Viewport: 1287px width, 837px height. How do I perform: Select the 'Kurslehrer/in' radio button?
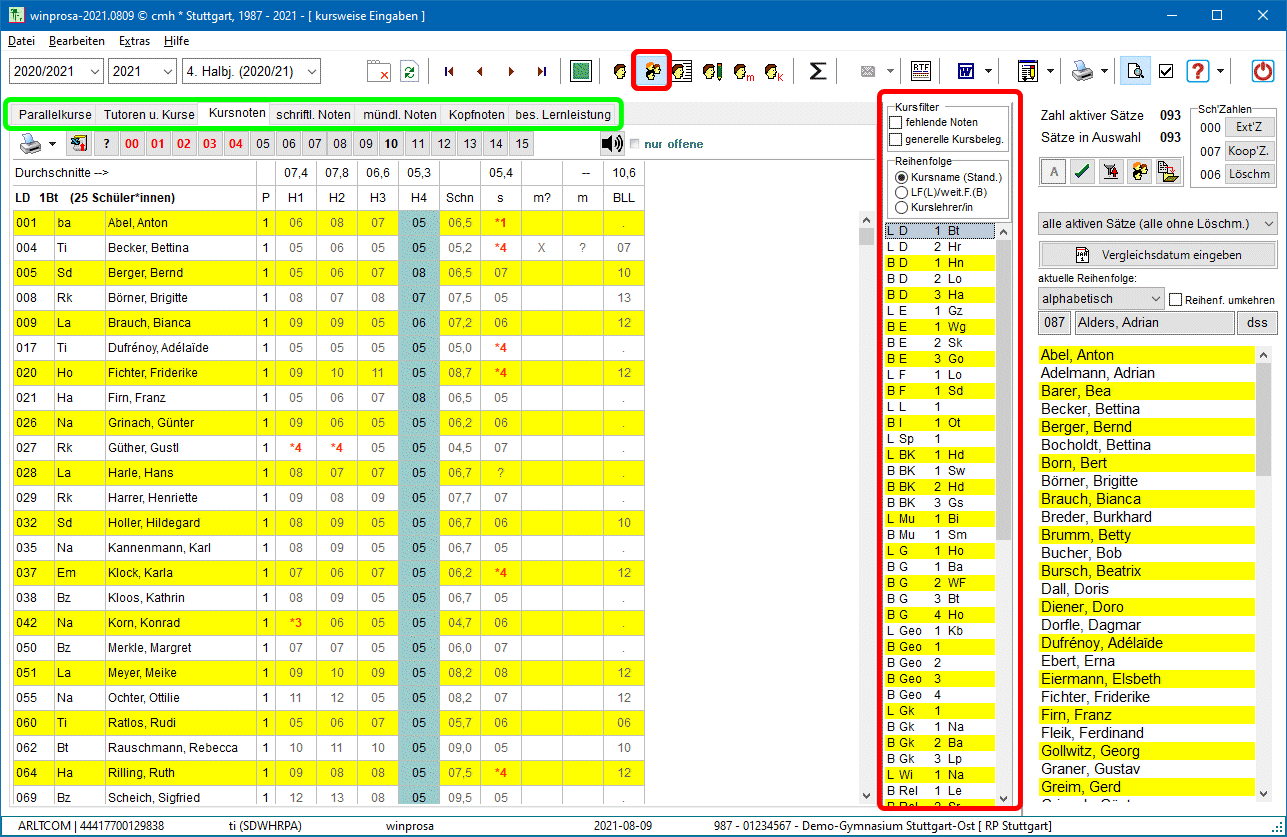coord(901,207)
